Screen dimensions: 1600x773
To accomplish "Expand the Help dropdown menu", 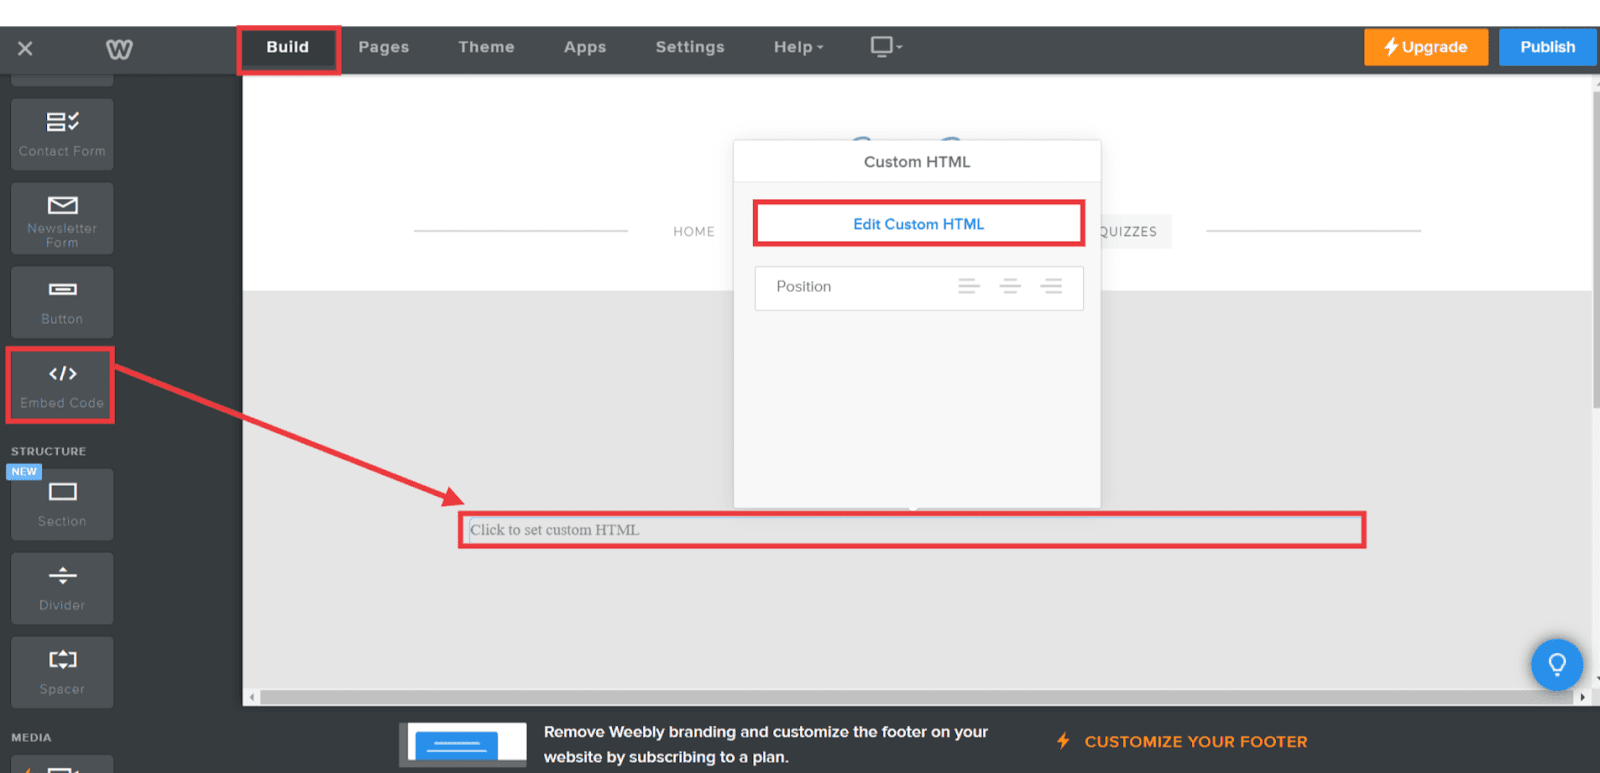I will [x=798, y=47].
